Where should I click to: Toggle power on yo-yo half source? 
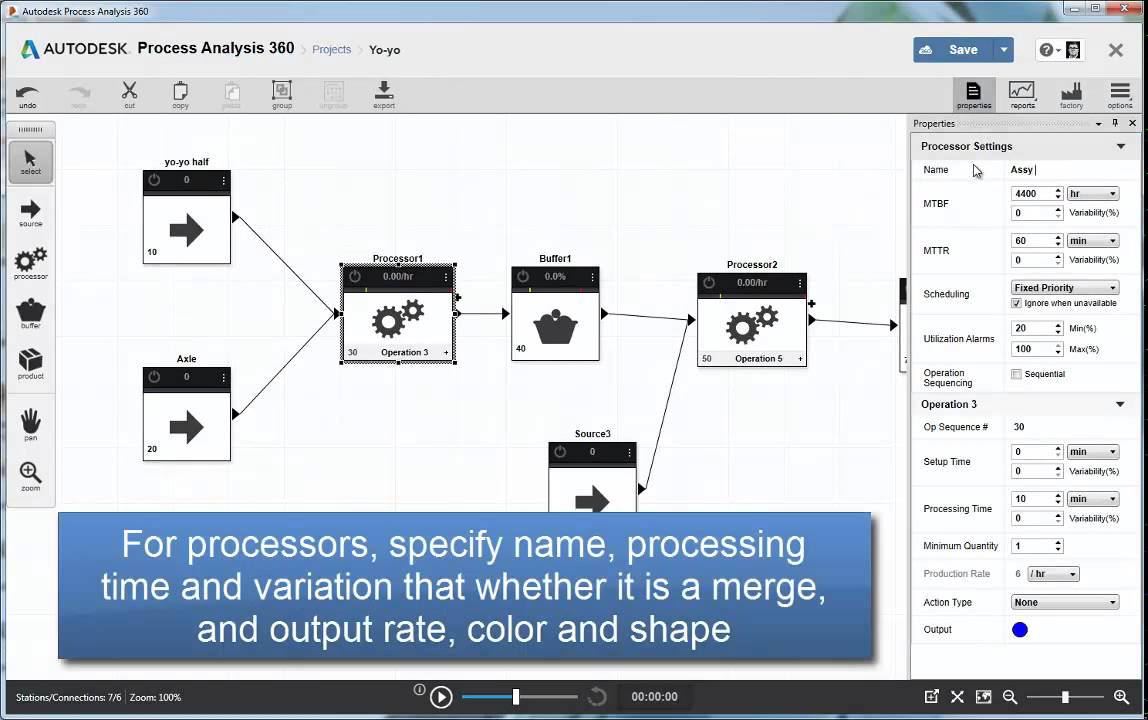pyautogui.click(x=154, y=180)
